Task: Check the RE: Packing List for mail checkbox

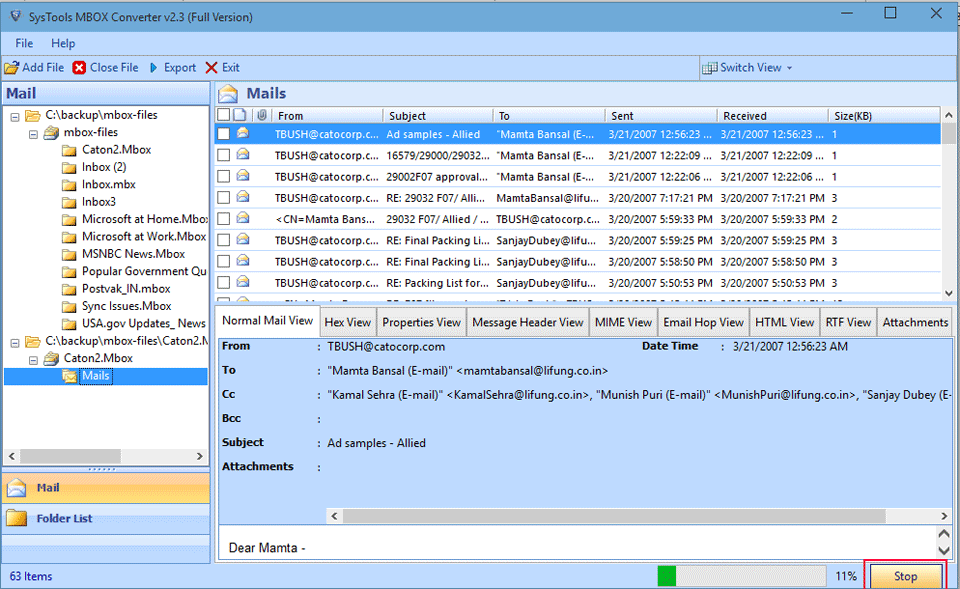Action: click(223, 282)
